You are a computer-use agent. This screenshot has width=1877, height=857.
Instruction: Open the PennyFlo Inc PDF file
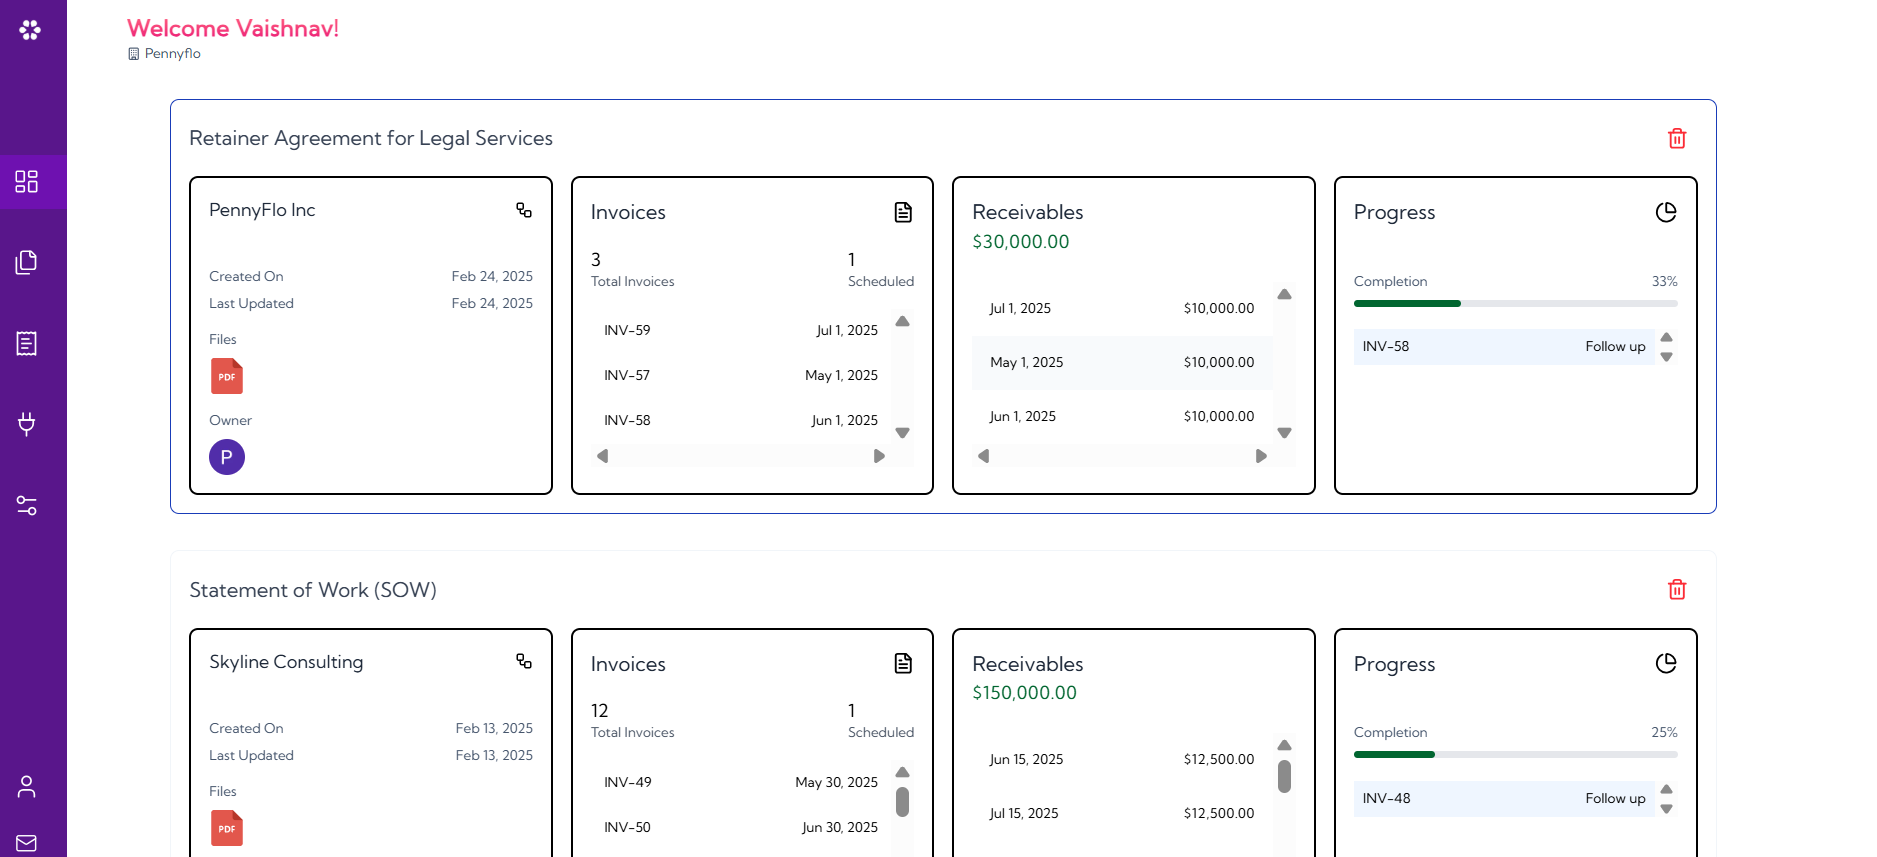tap(227, 376)
